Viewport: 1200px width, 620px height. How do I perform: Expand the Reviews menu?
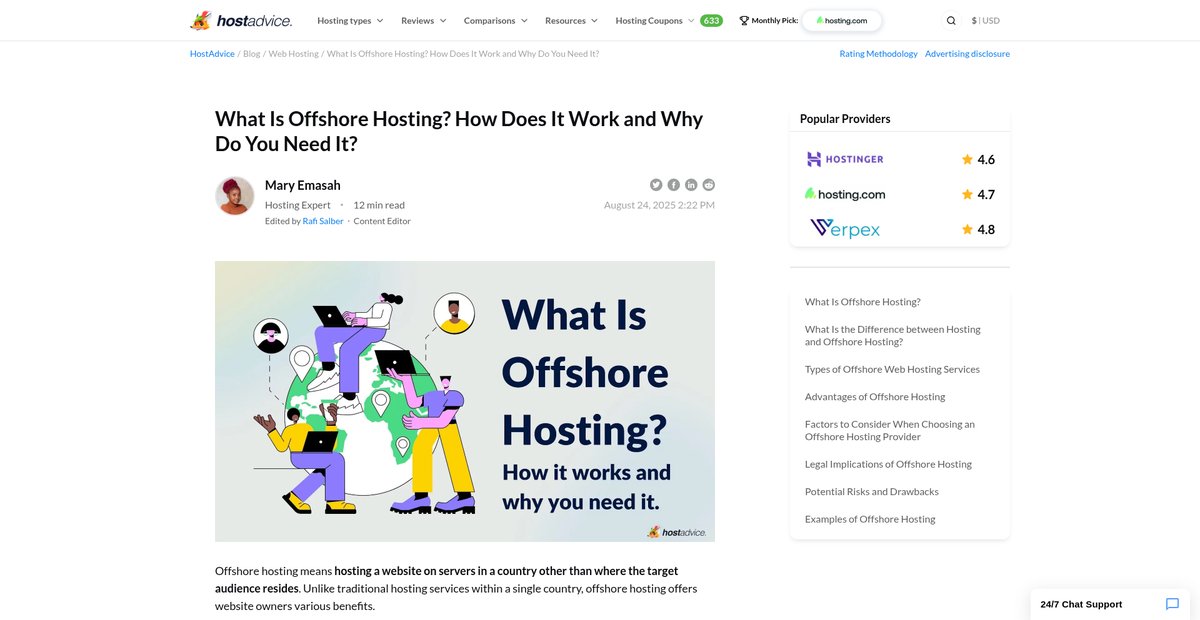424,20
